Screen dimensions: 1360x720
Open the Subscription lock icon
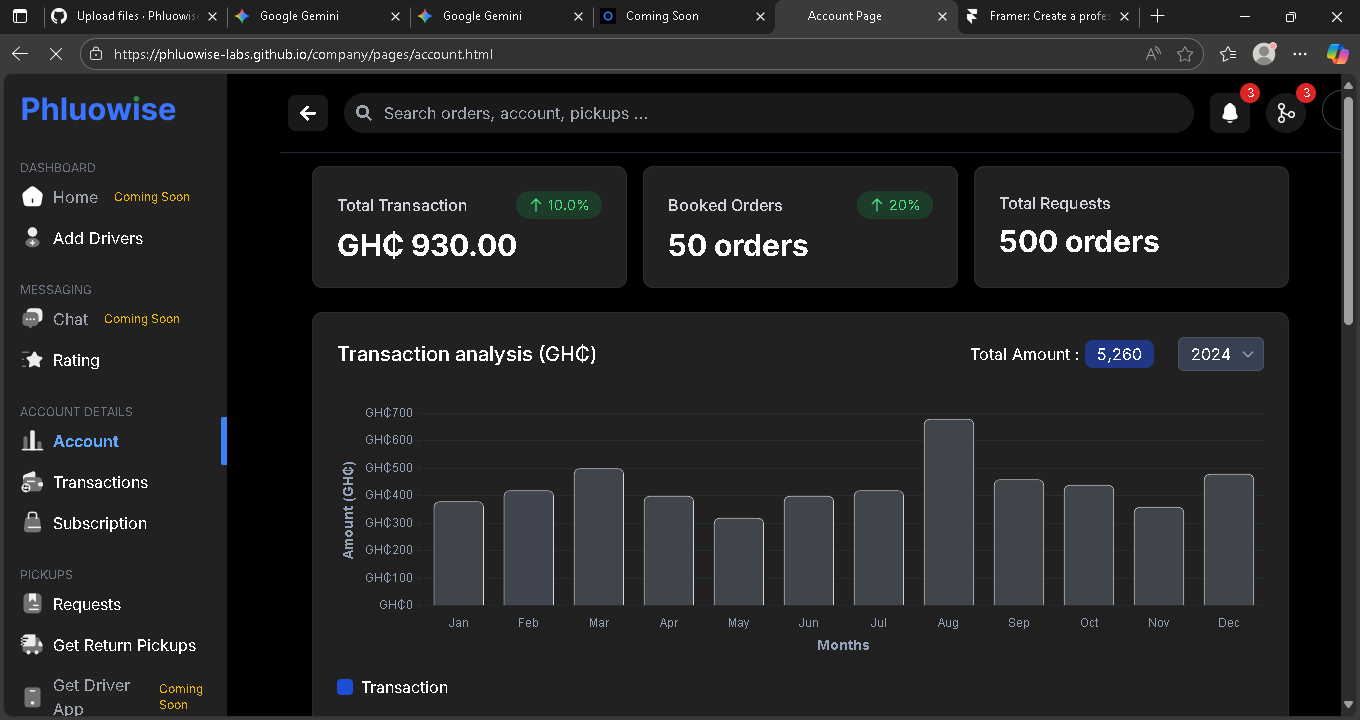coord(33,523)
